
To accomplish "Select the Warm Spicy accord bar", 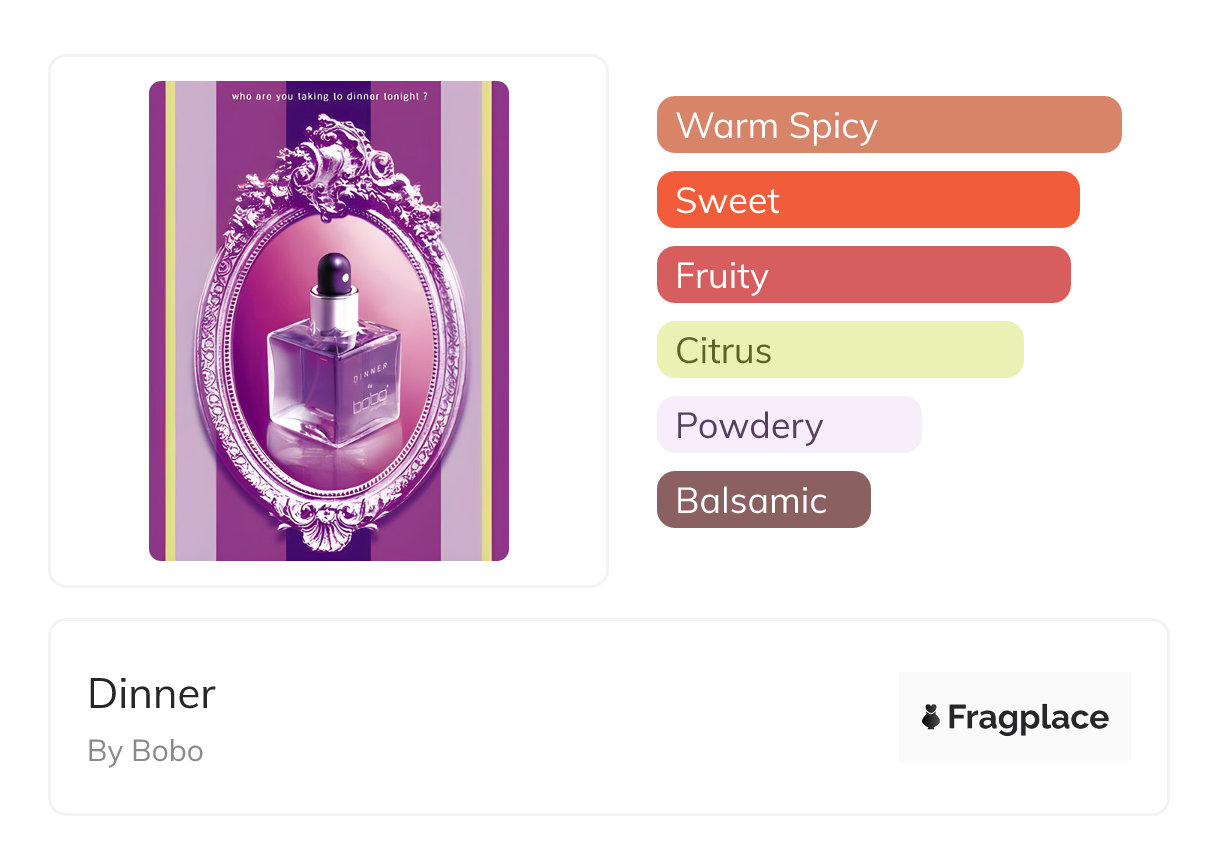I will (x=888, y=125).
